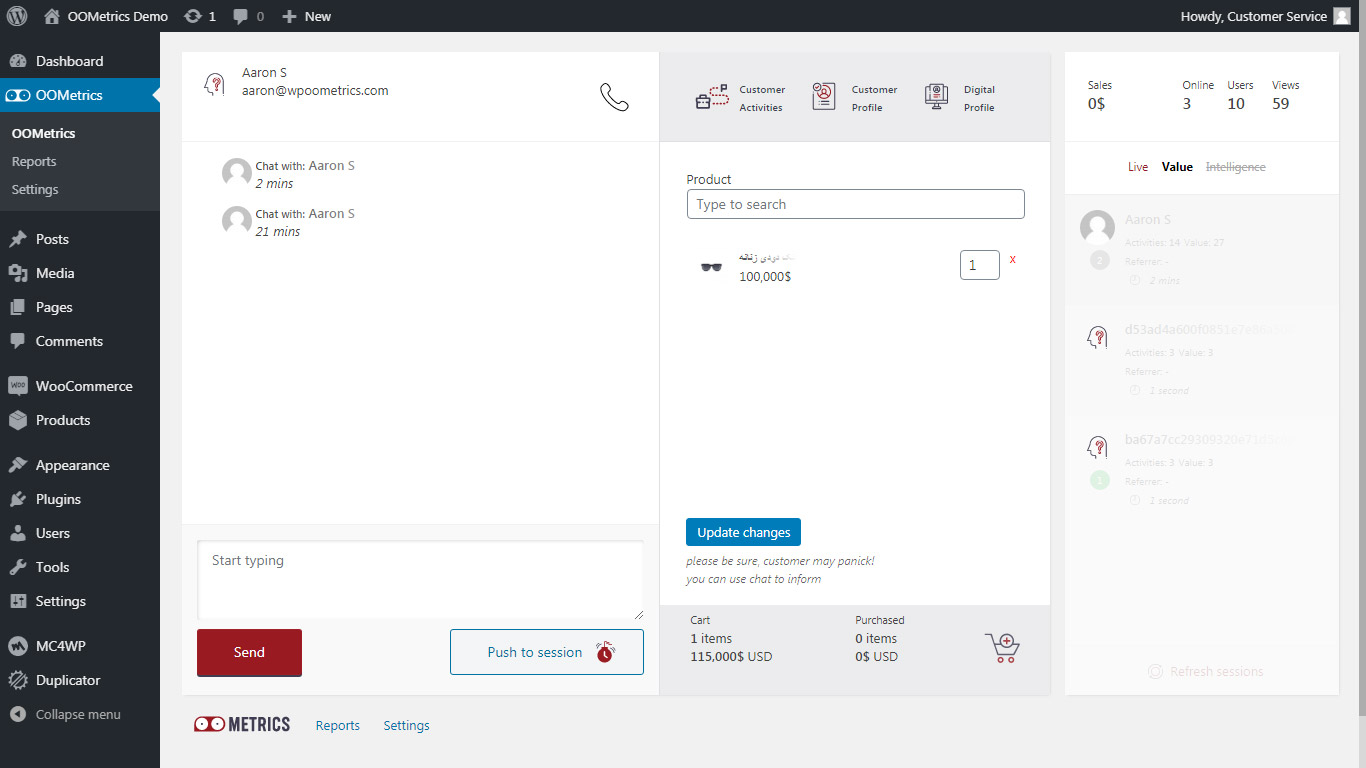Open the Customer Activities tab
Viewport: 1366px width, 768px height.
(x=740, y=98)
